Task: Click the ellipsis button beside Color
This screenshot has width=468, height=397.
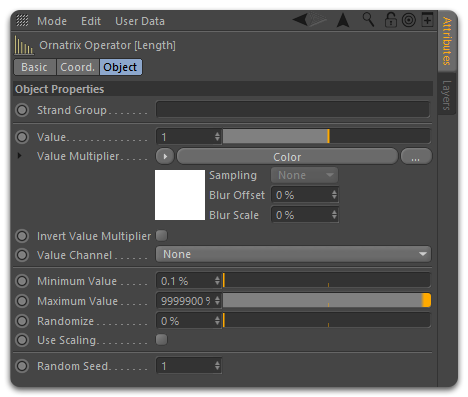Action: click(416, 157)
